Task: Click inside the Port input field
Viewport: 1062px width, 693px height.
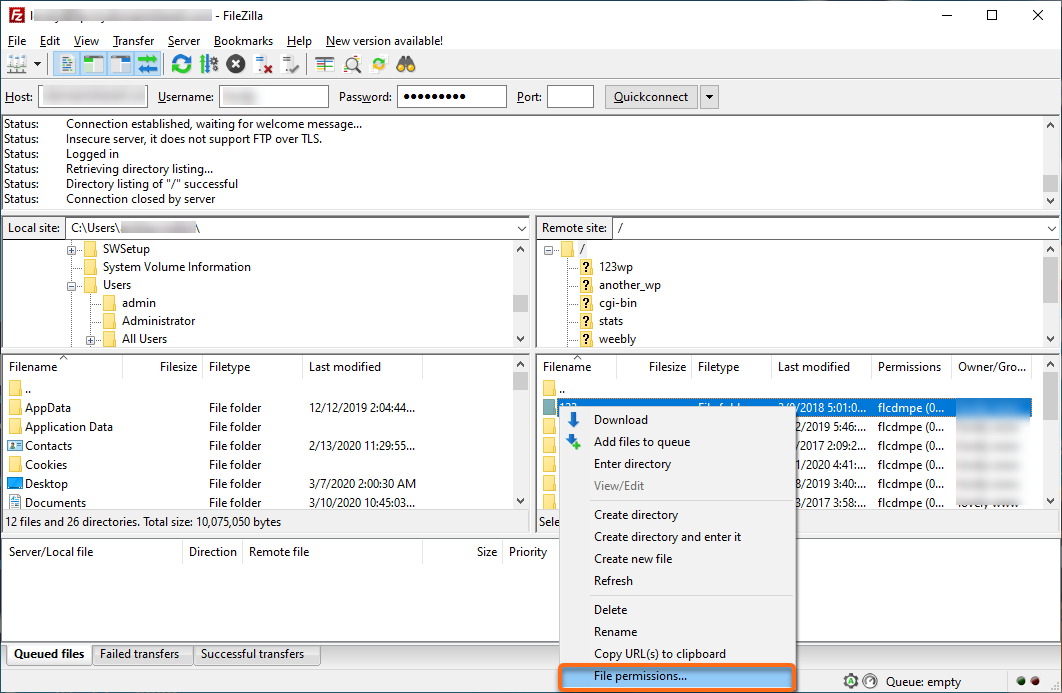Action: pyautogui.click(x=572, y=96)
